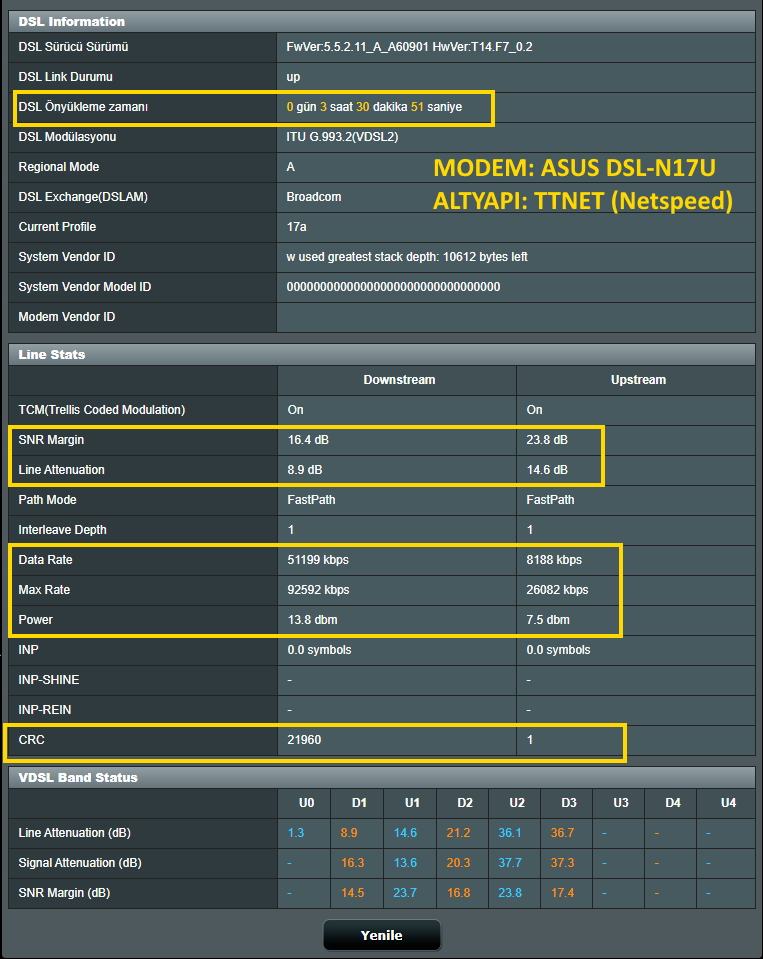Click D3 SNR margin value 17.4

pos(562,892)
